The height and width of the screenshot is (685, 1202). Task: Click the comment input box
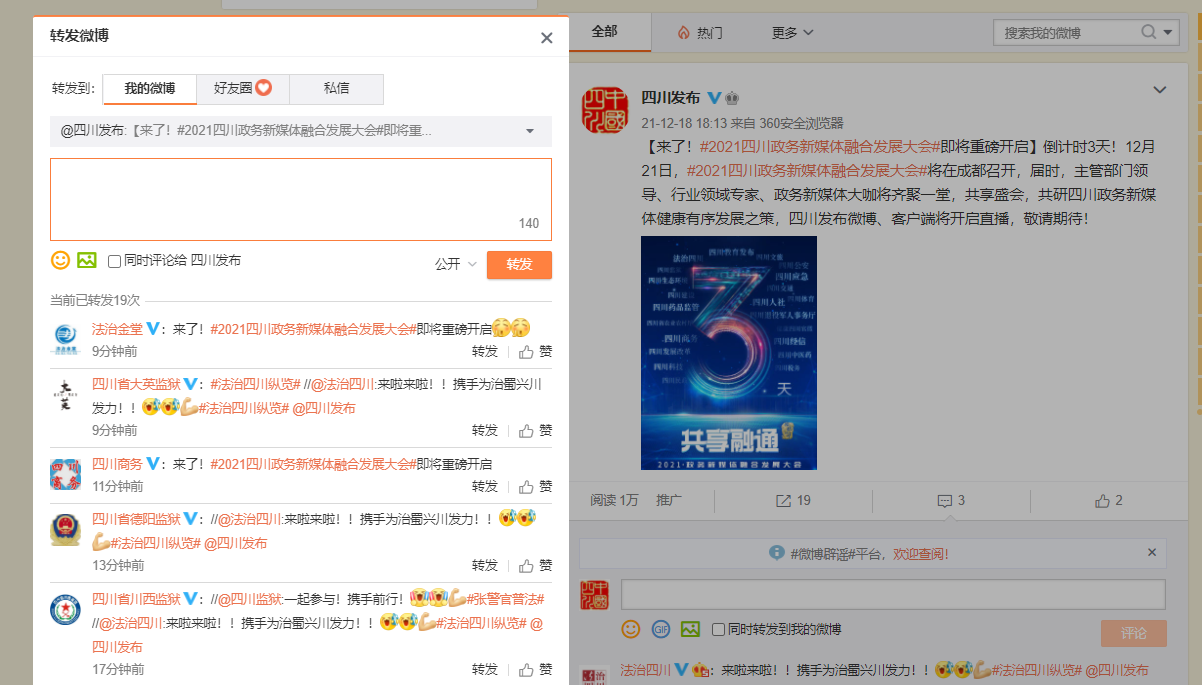coord(893,595)
